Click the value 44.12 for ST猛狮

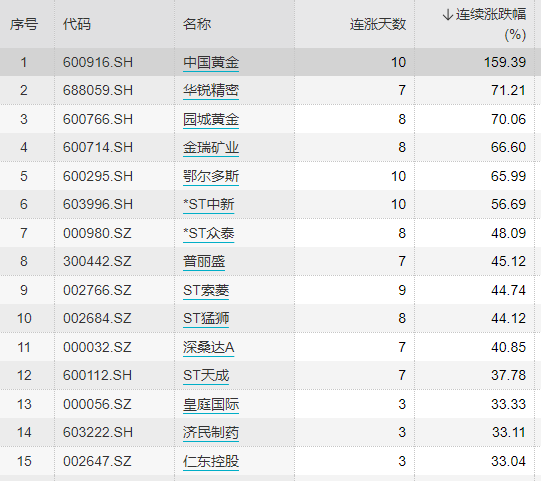point(508,318)
